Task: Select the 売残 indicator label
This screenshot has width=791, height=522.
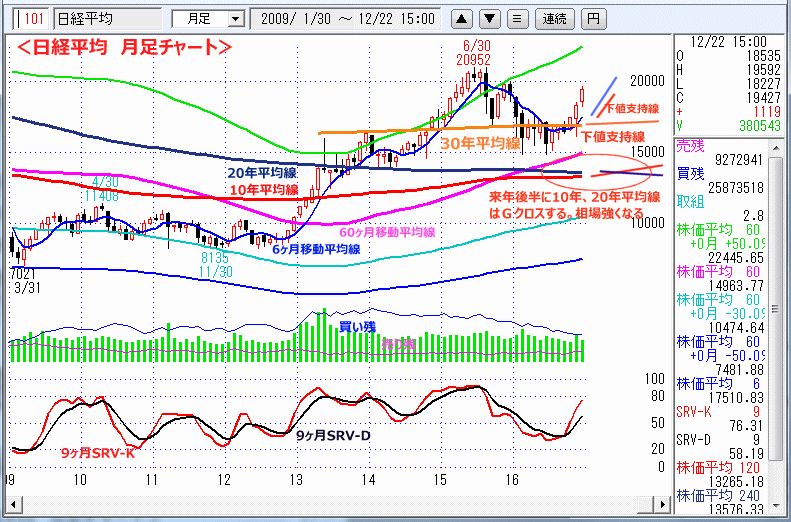Action: (690, 147)
